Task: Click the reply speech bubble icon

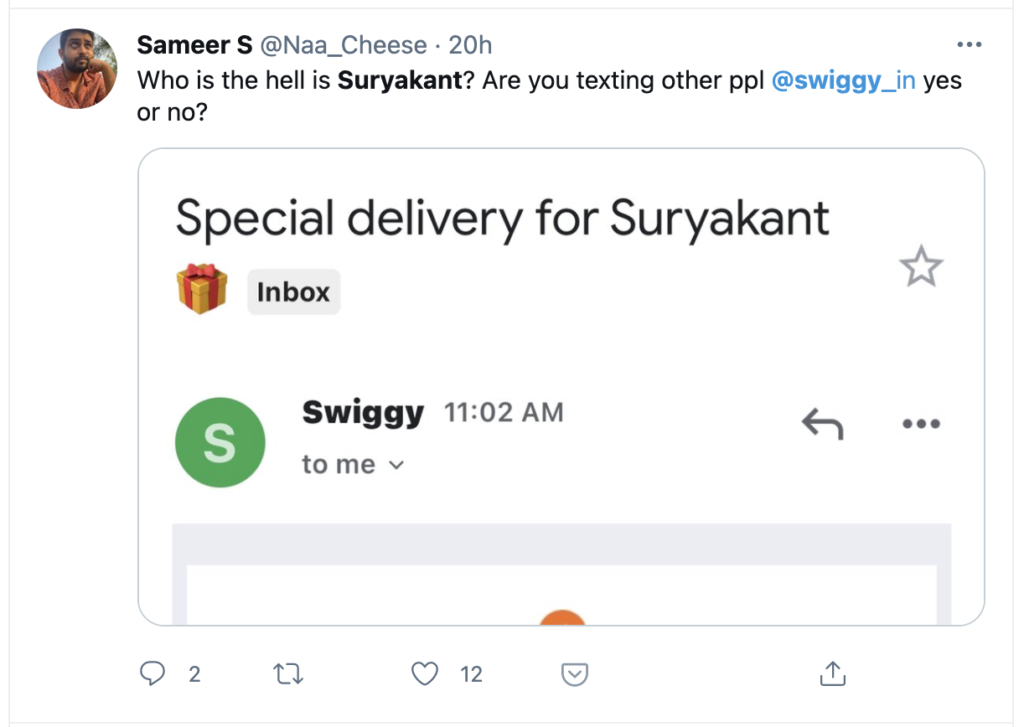Action: tap(152, 674)
